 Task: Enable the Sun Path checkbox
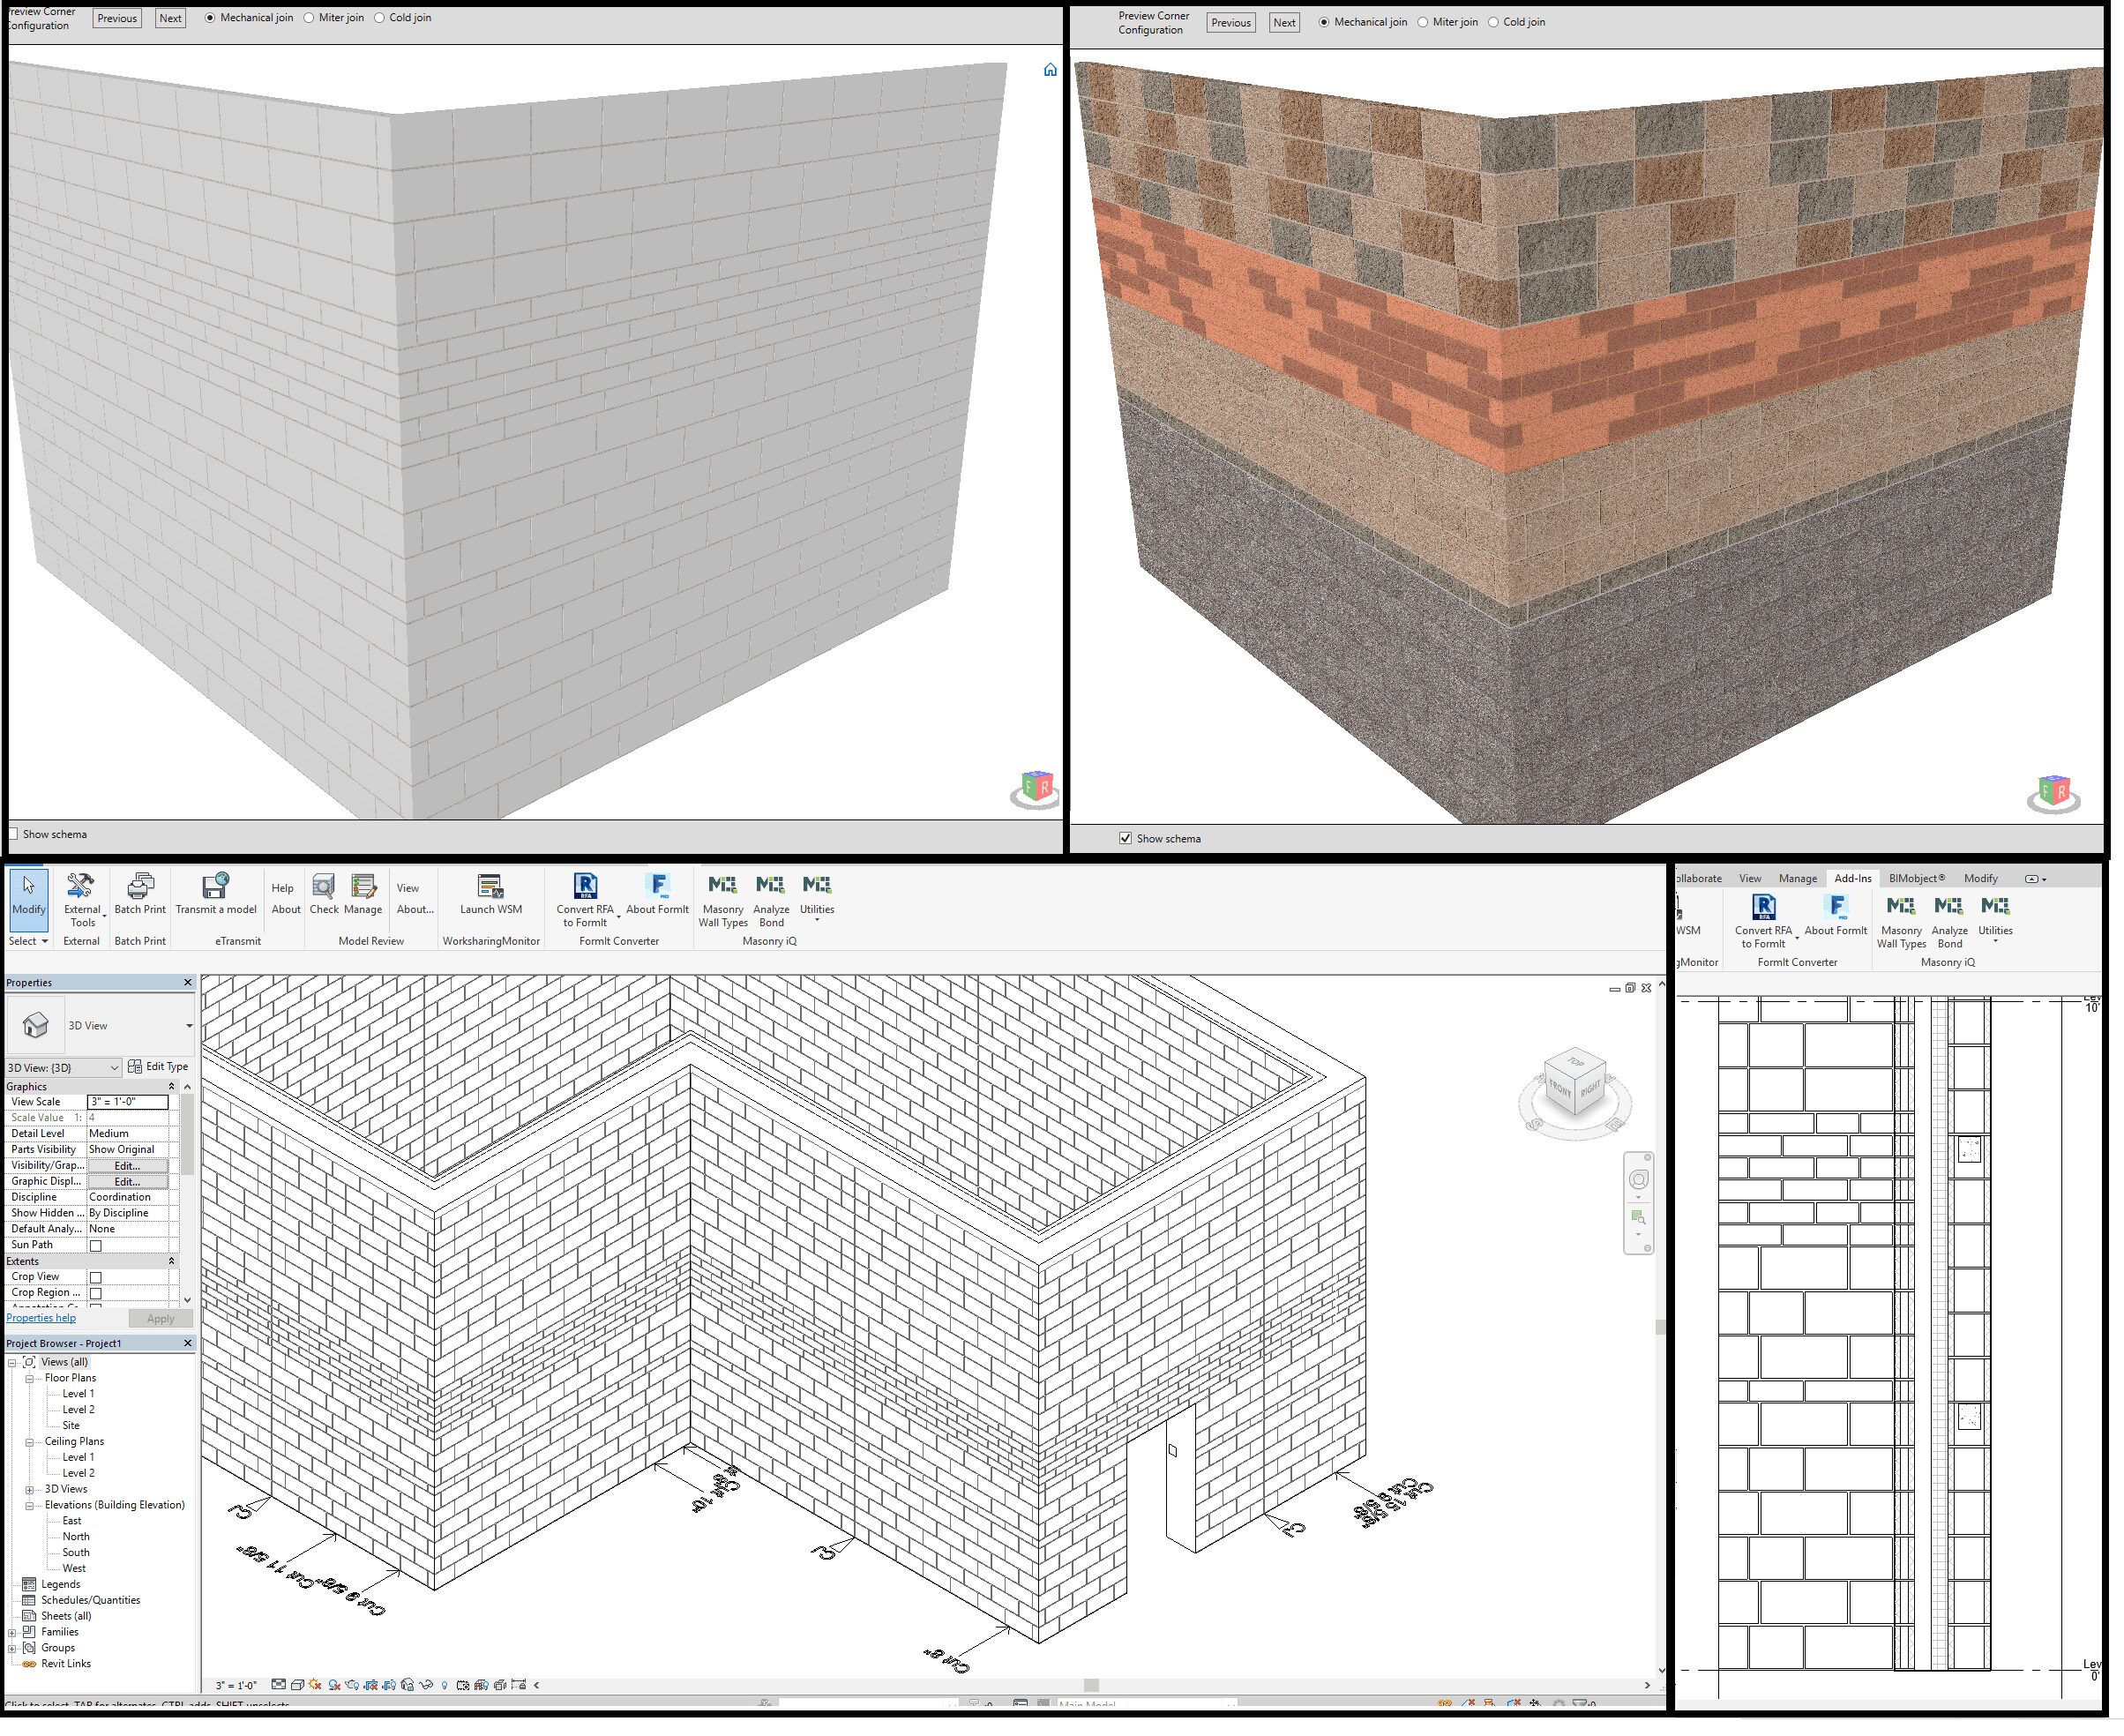pos(96,1245)
